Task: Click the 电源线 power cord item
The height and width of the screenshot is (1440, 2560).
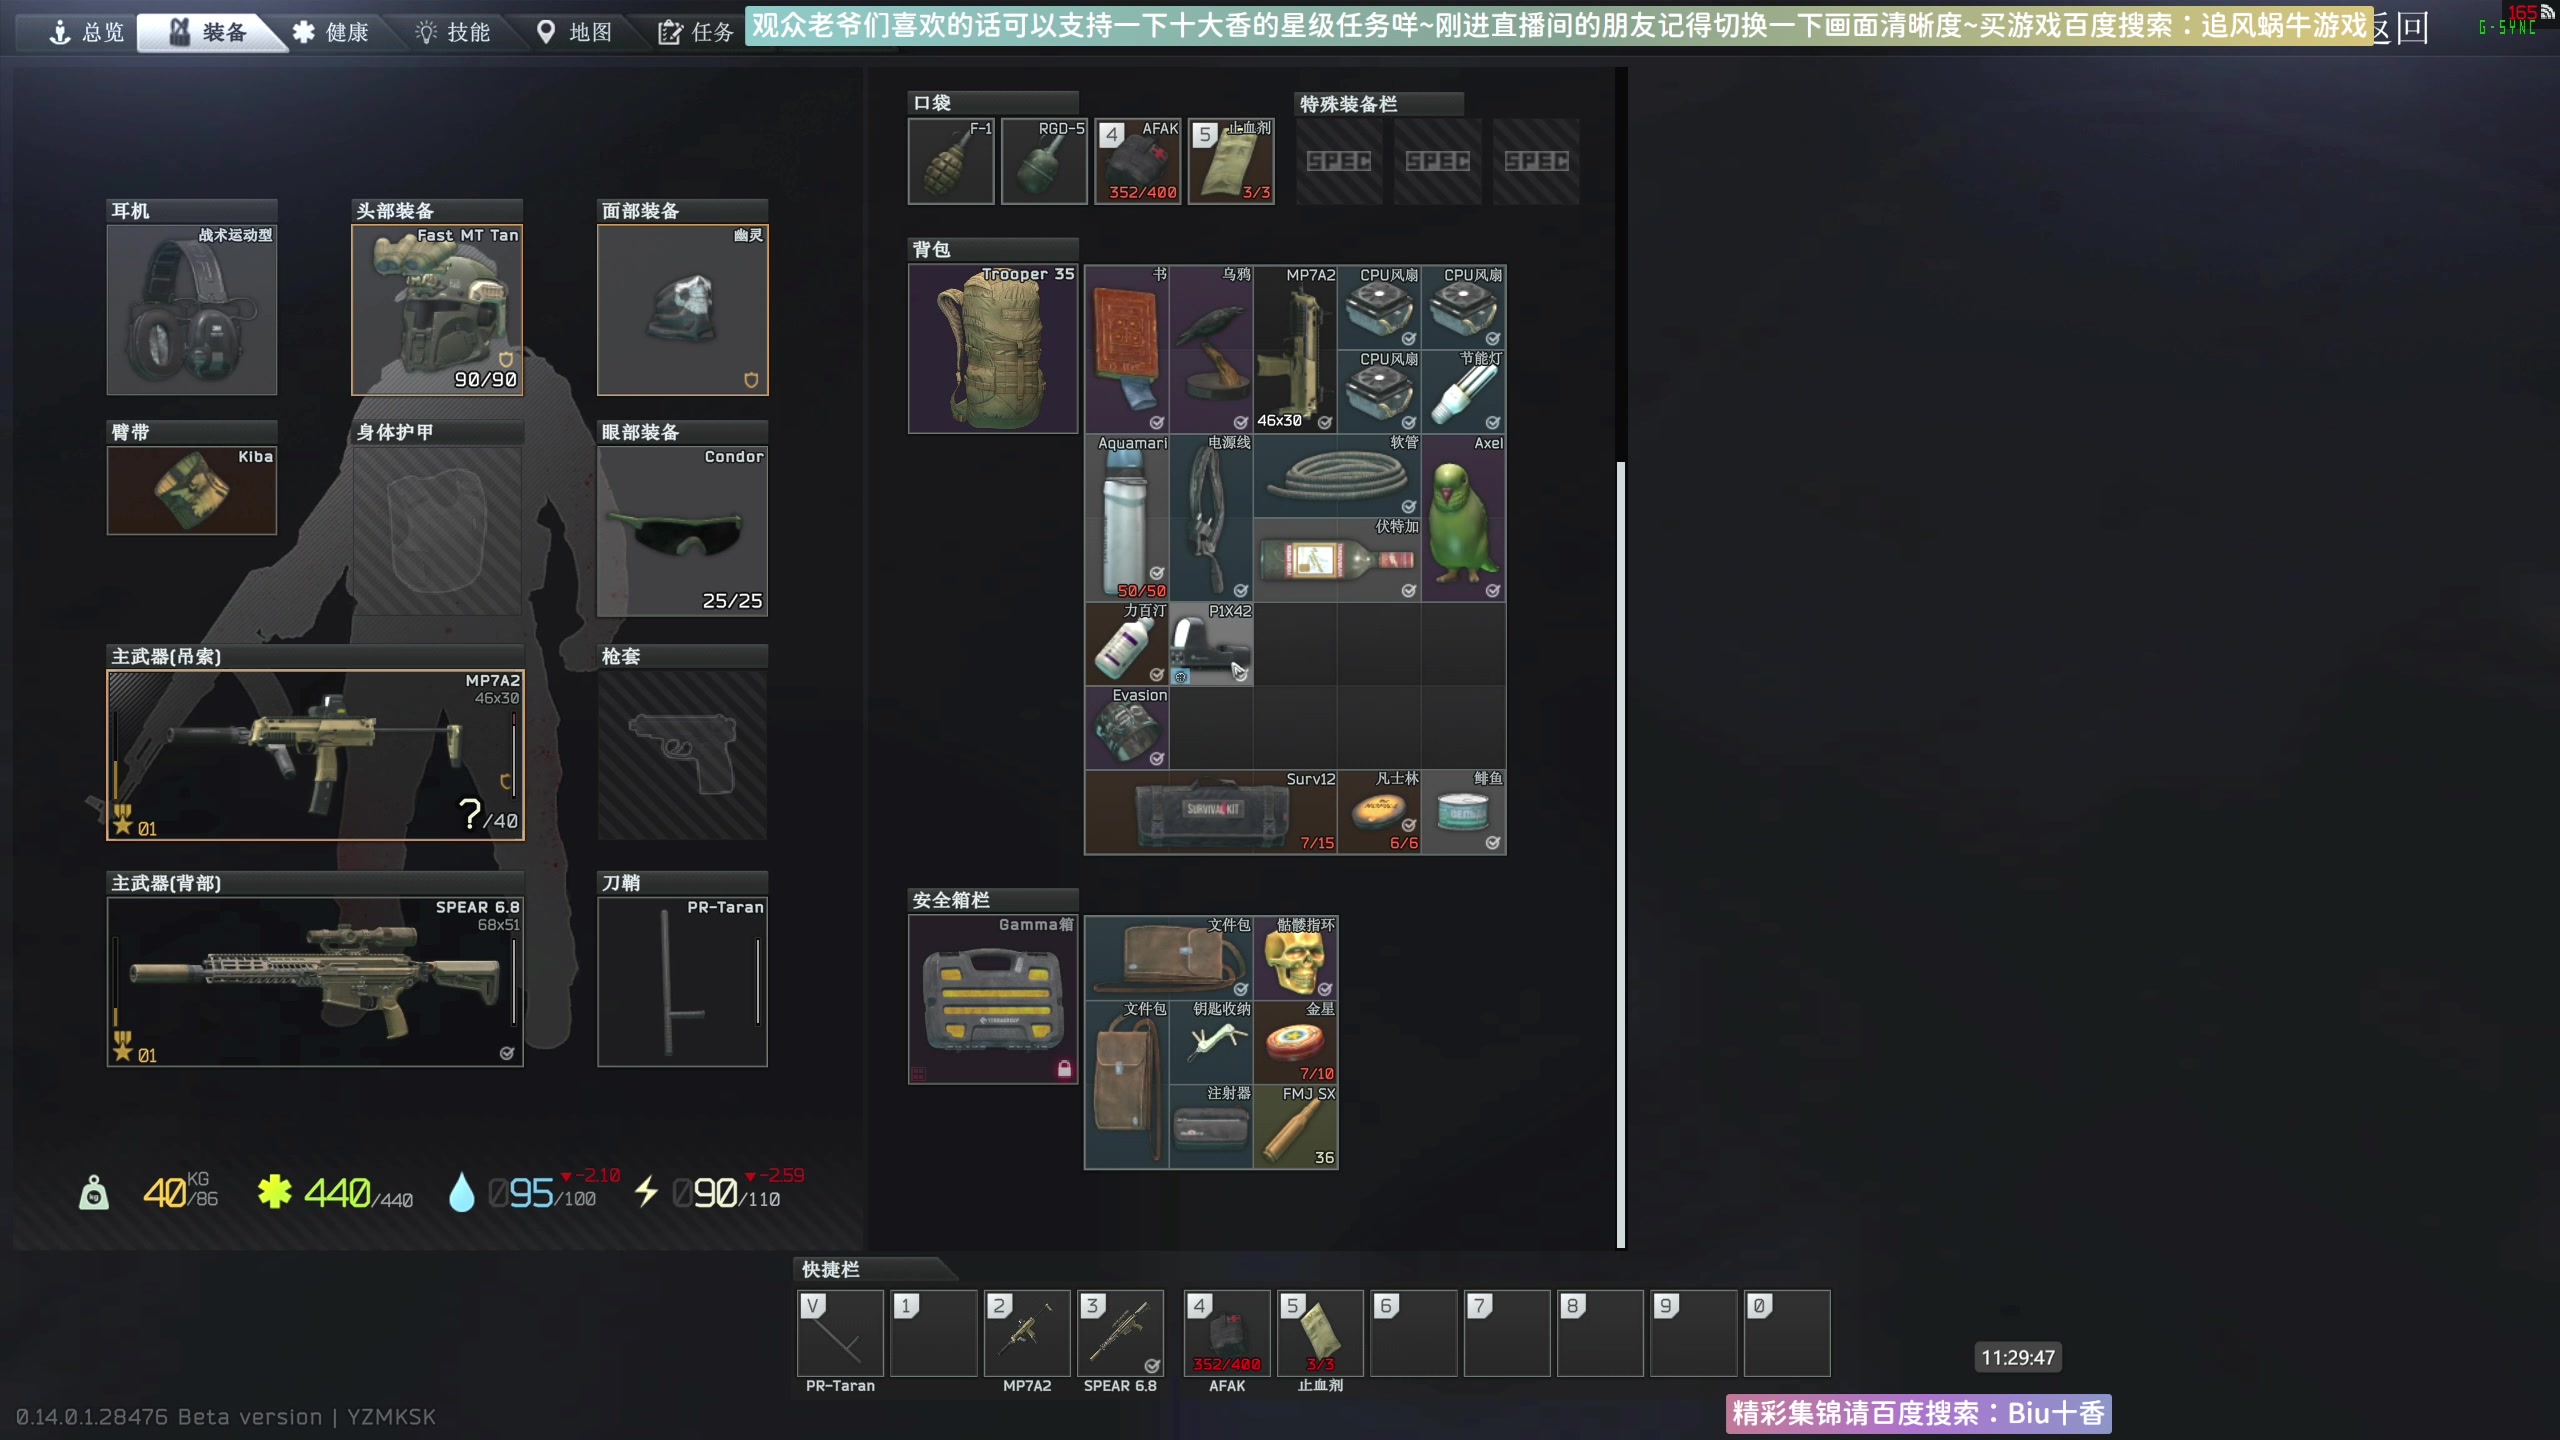Action: tap(1211, 517)
